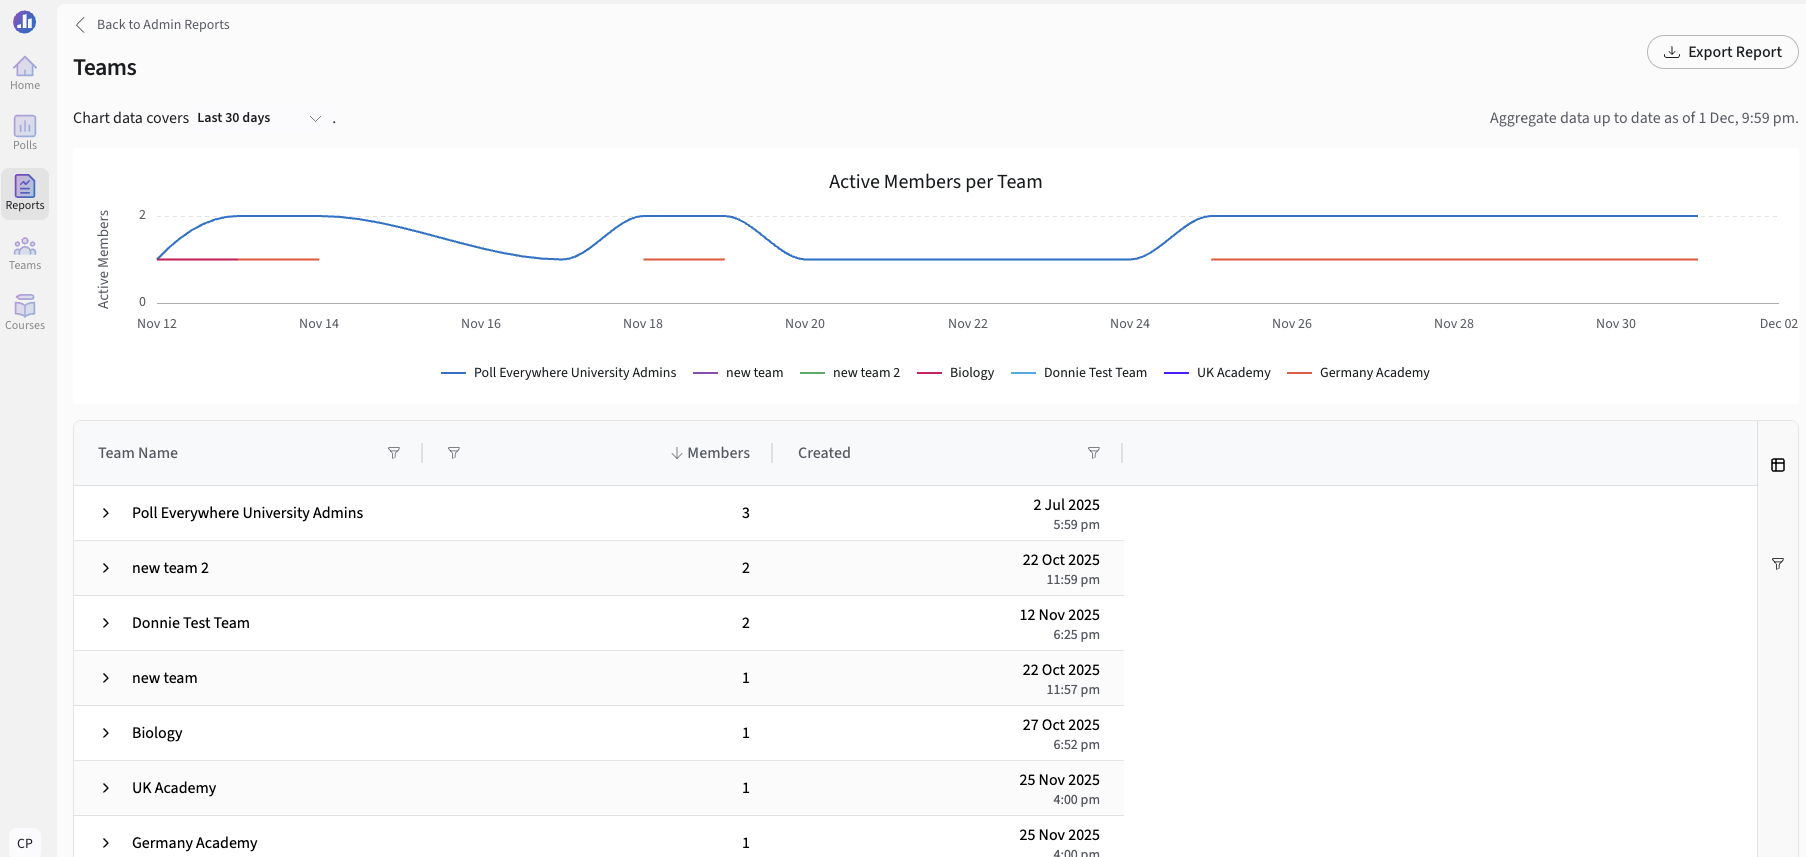Open Courses from the sidebar
Image resolution: width=1806 pixels, height=857 pixels.
tap(25, 313)
